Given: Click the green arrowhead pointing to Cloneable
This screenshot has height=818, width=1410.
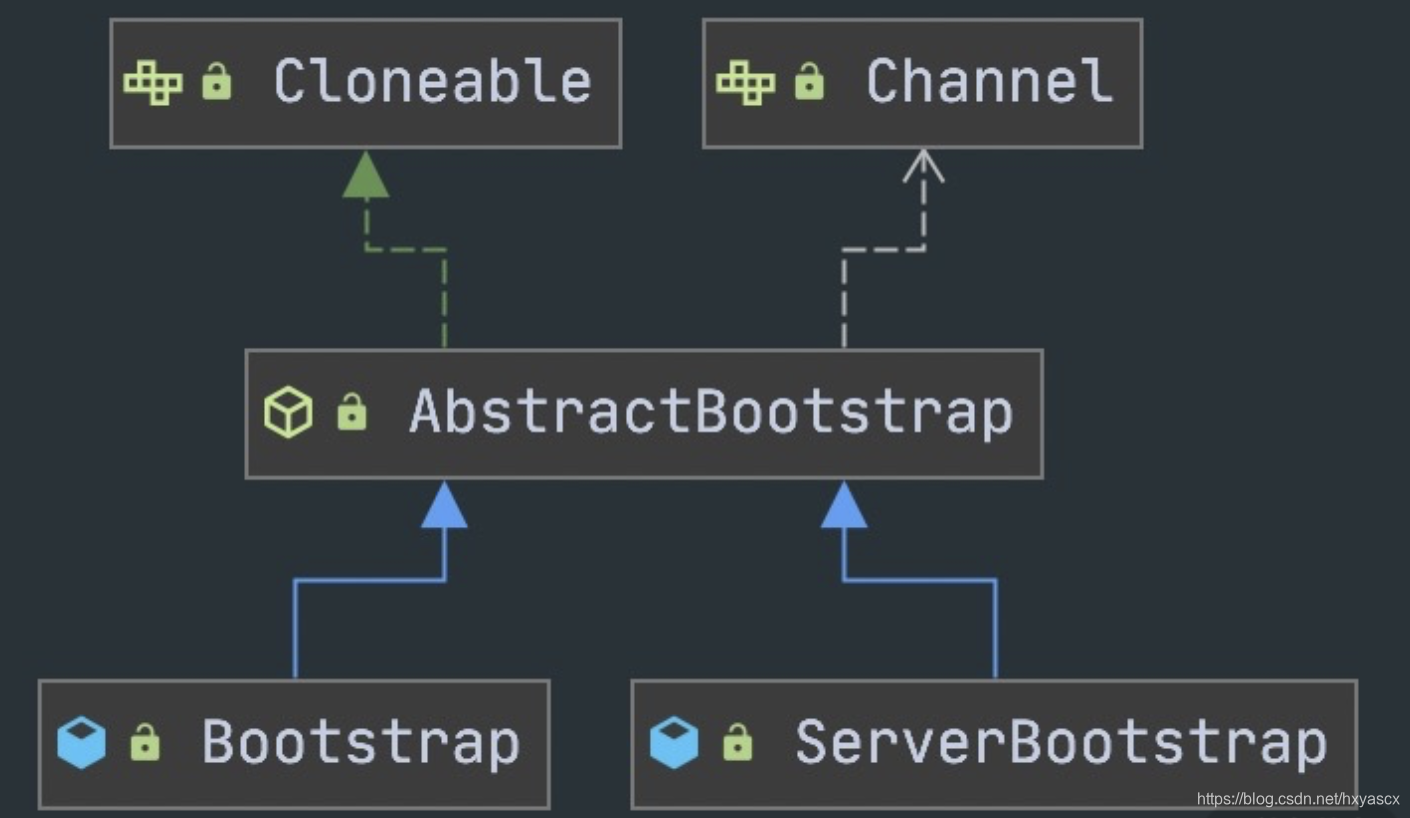Looking at the screenshot, I should [x=366, y=174].
